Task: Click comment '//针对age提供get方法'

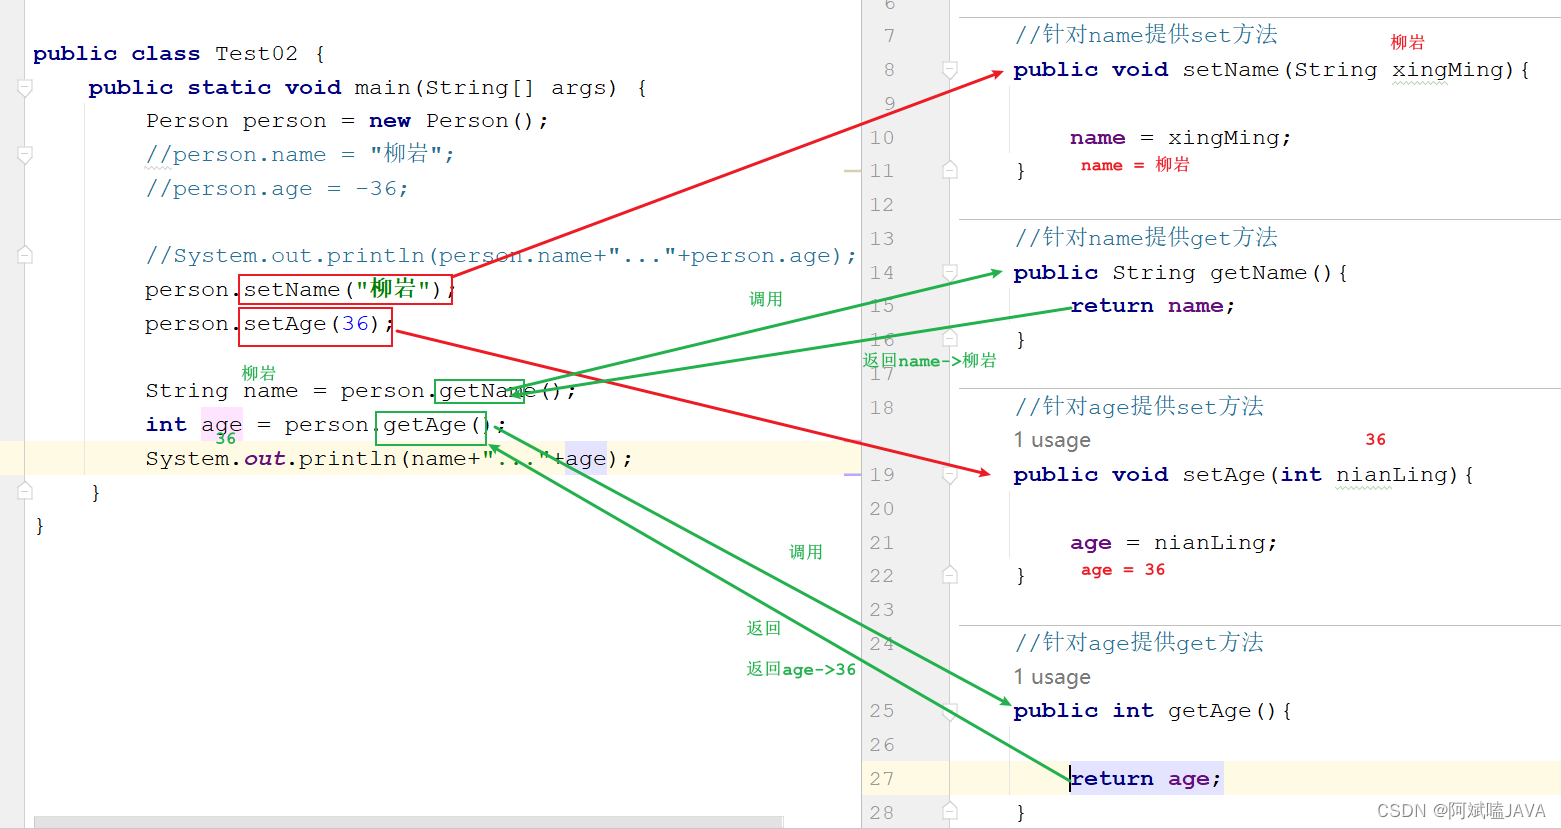Action: tap(1139, 643)
